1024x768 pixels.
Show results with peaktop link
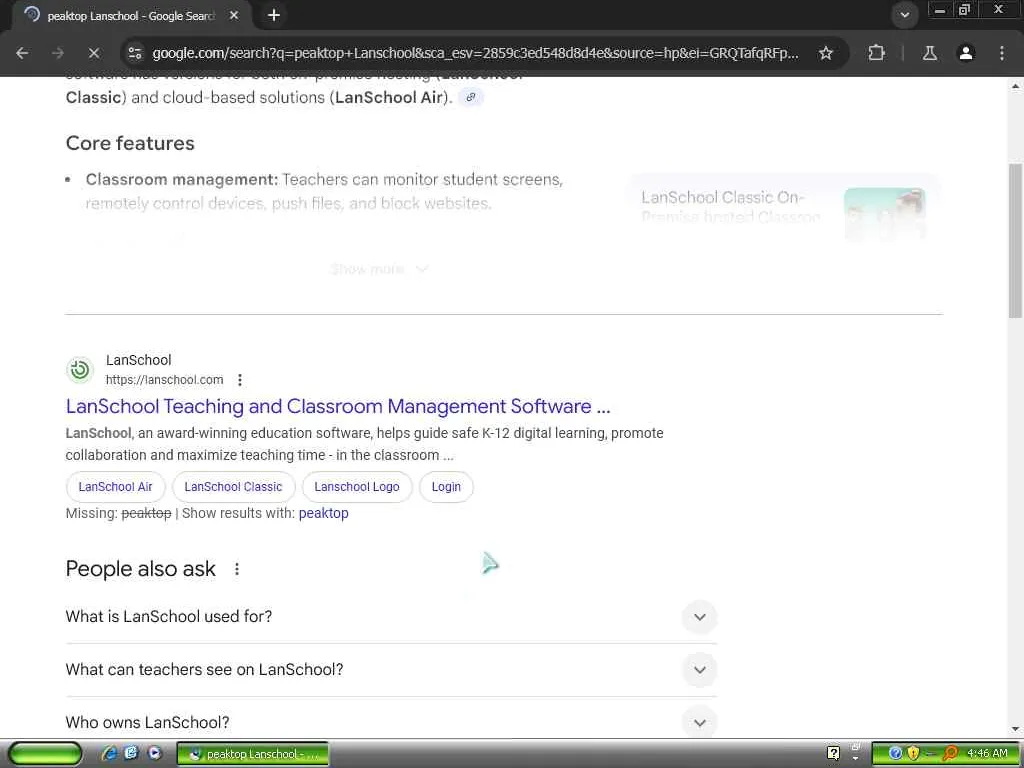323,513
